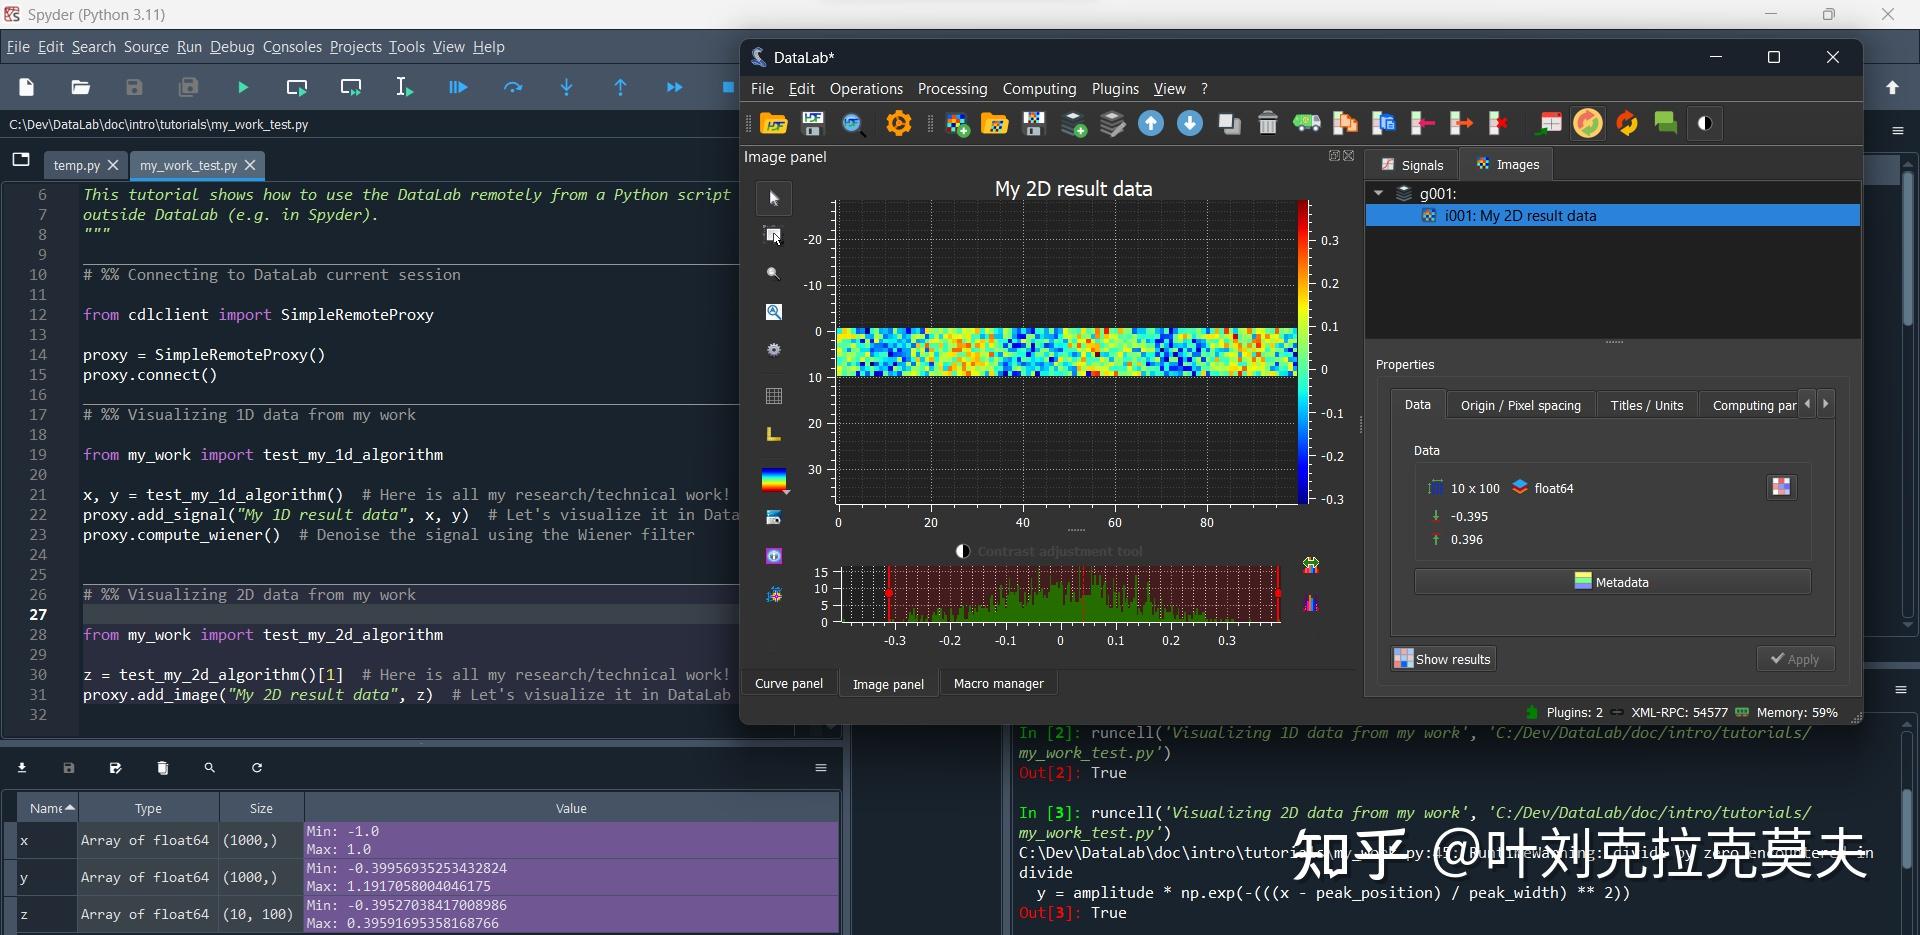Open Spyder Consoles menu
The image size is (1920, 935).
coord(292,47)
